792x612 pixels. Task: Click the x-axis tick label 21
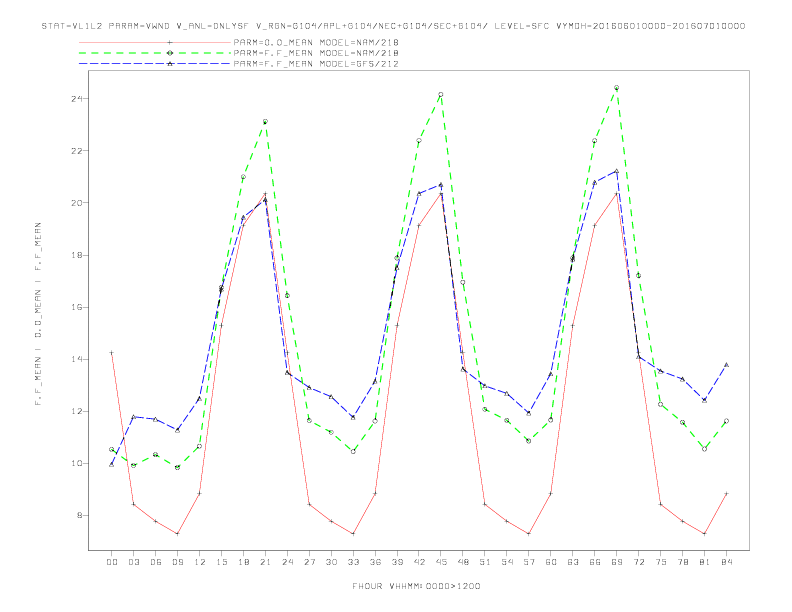click(265, 562)
